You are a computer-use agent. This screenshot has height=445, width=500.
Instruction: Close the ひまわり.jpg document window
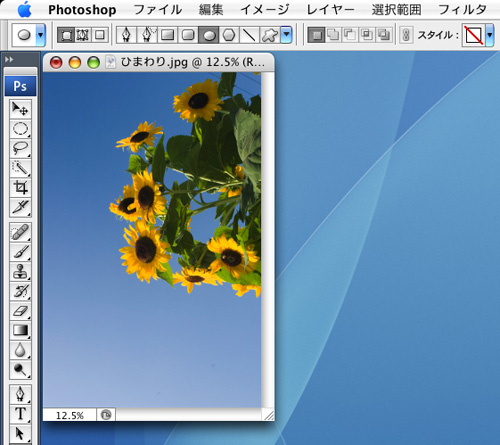pos(56,62)
